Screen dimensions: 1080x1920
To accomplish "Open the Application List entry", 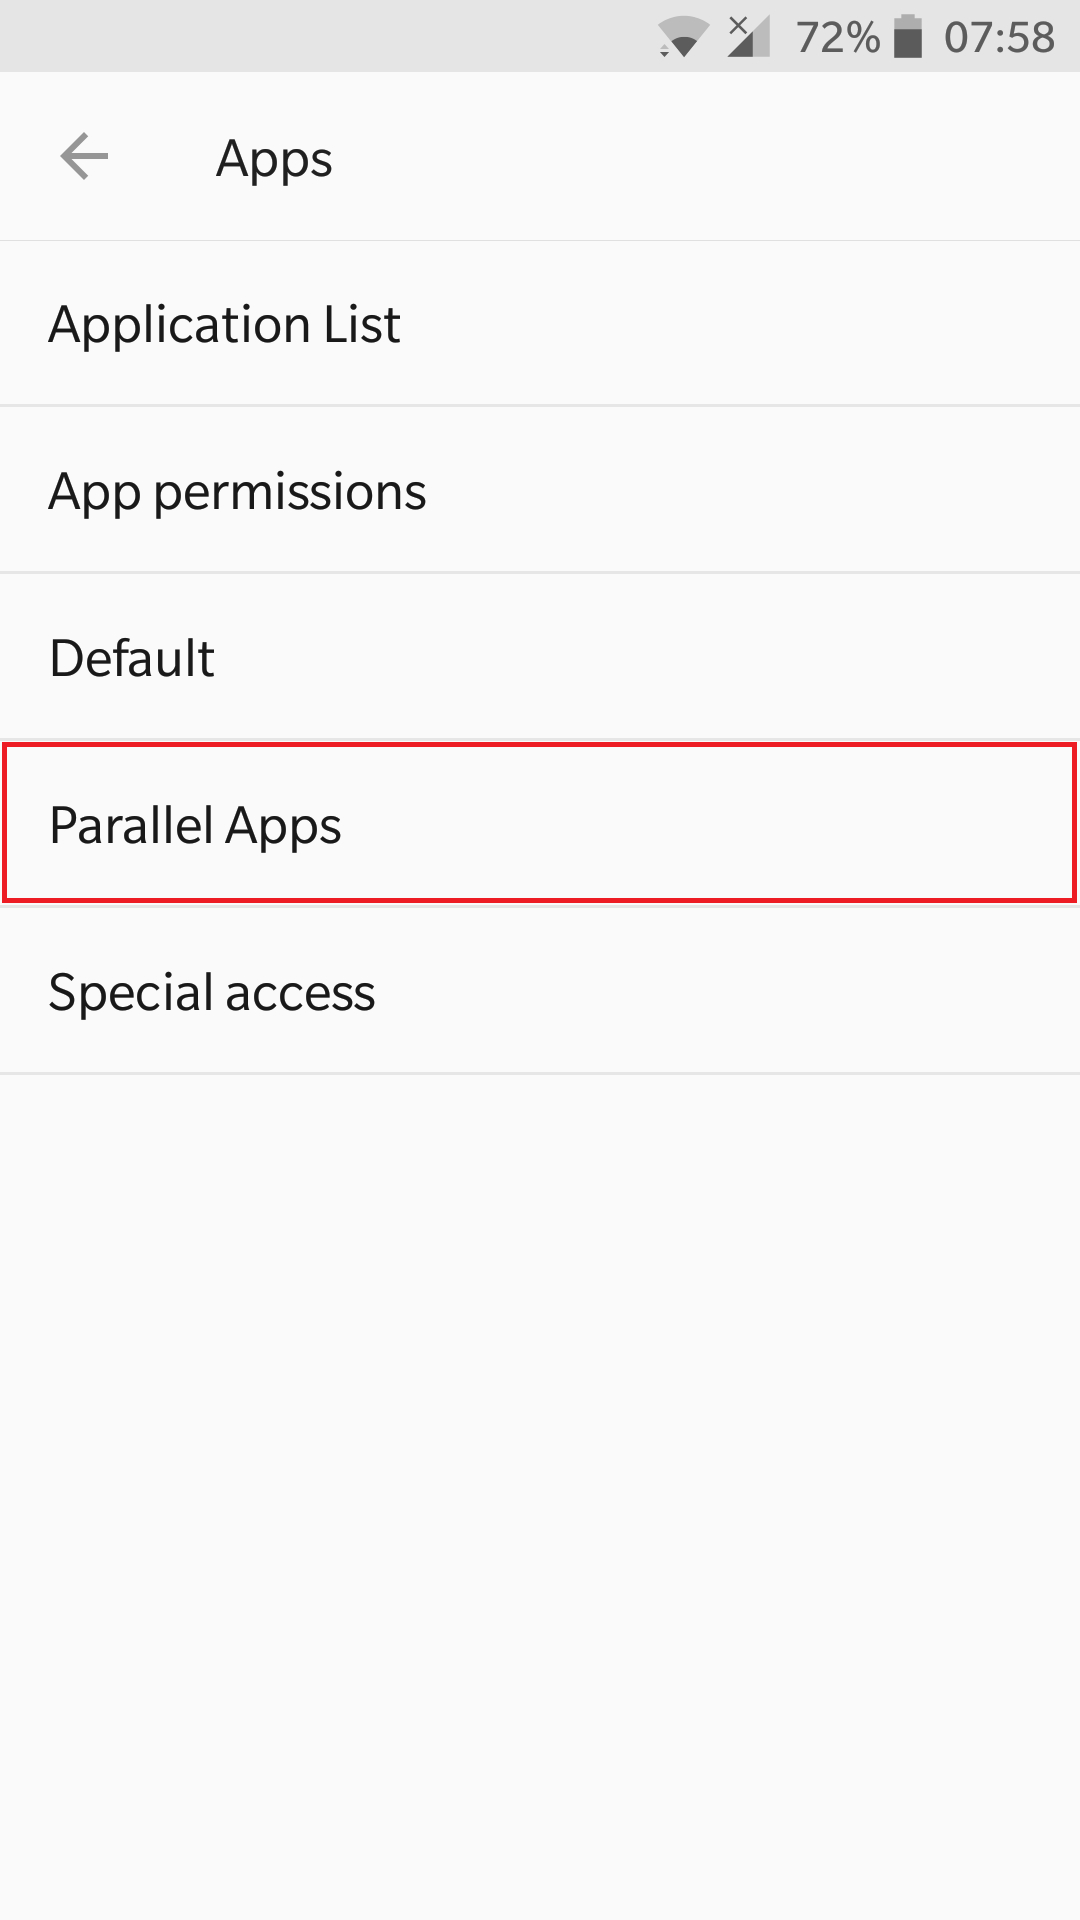I will (x=540, y=324).
